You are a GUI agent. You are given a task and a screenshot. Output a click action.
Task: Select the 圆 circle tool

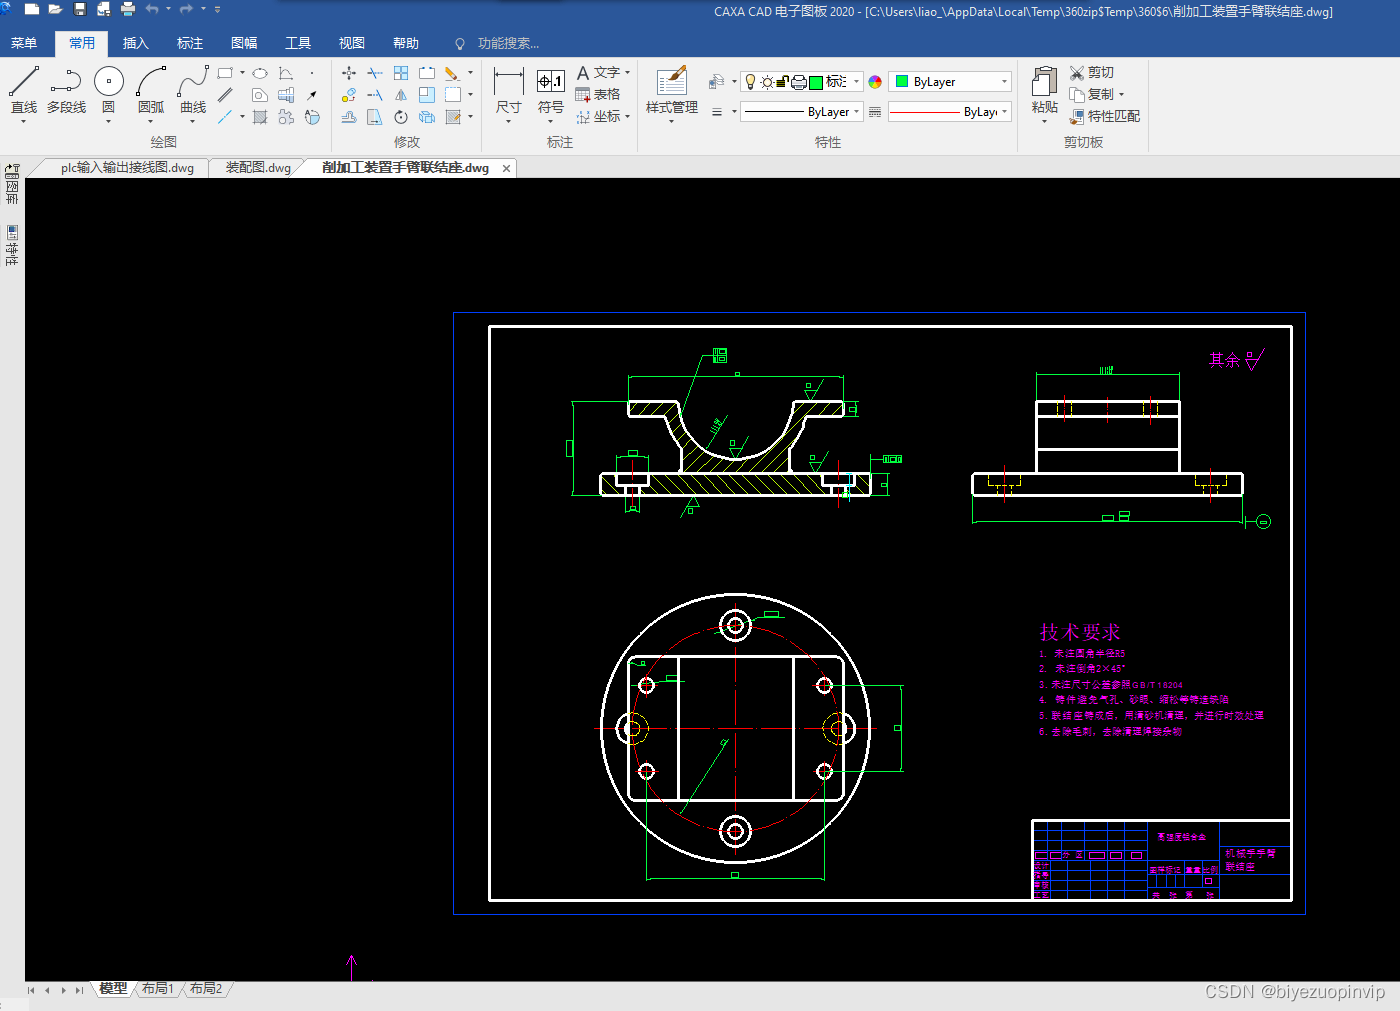click(x=109, y=89)
